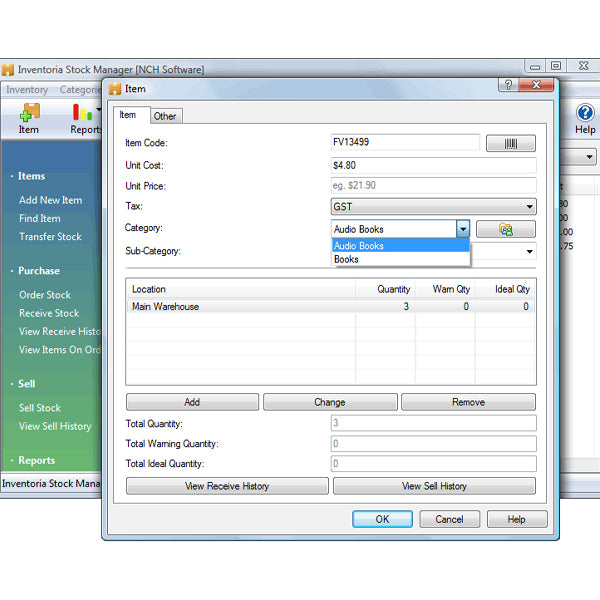Click the Item toolbar icon in main window
This screenshot has width=600, height=600.
tap(29, 119)
